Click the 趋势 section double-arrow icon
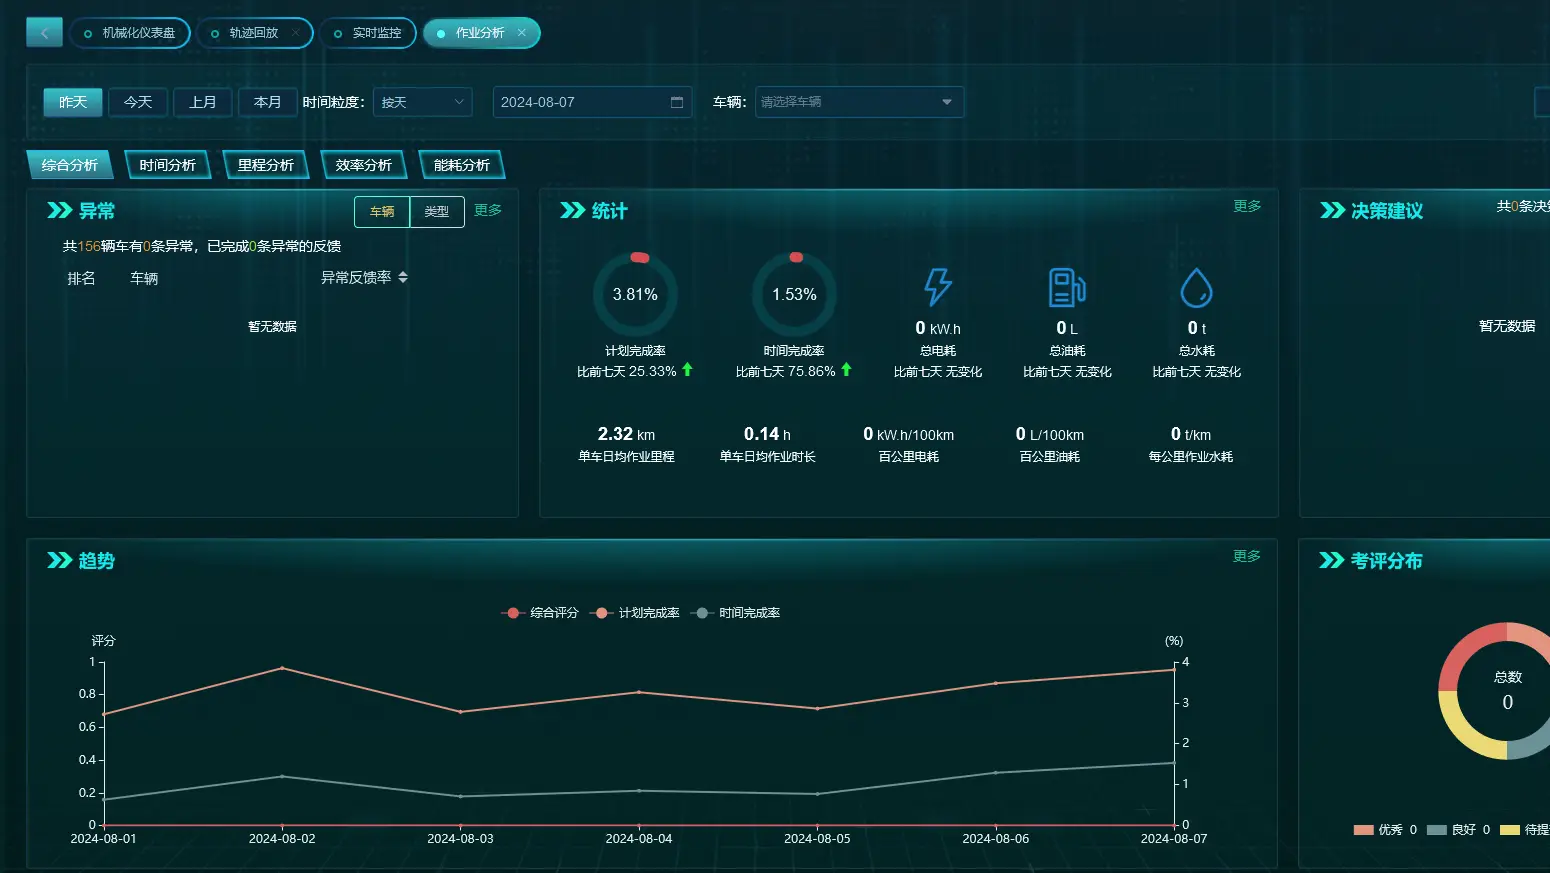The image size is (1550, 873). pos(59,560)
